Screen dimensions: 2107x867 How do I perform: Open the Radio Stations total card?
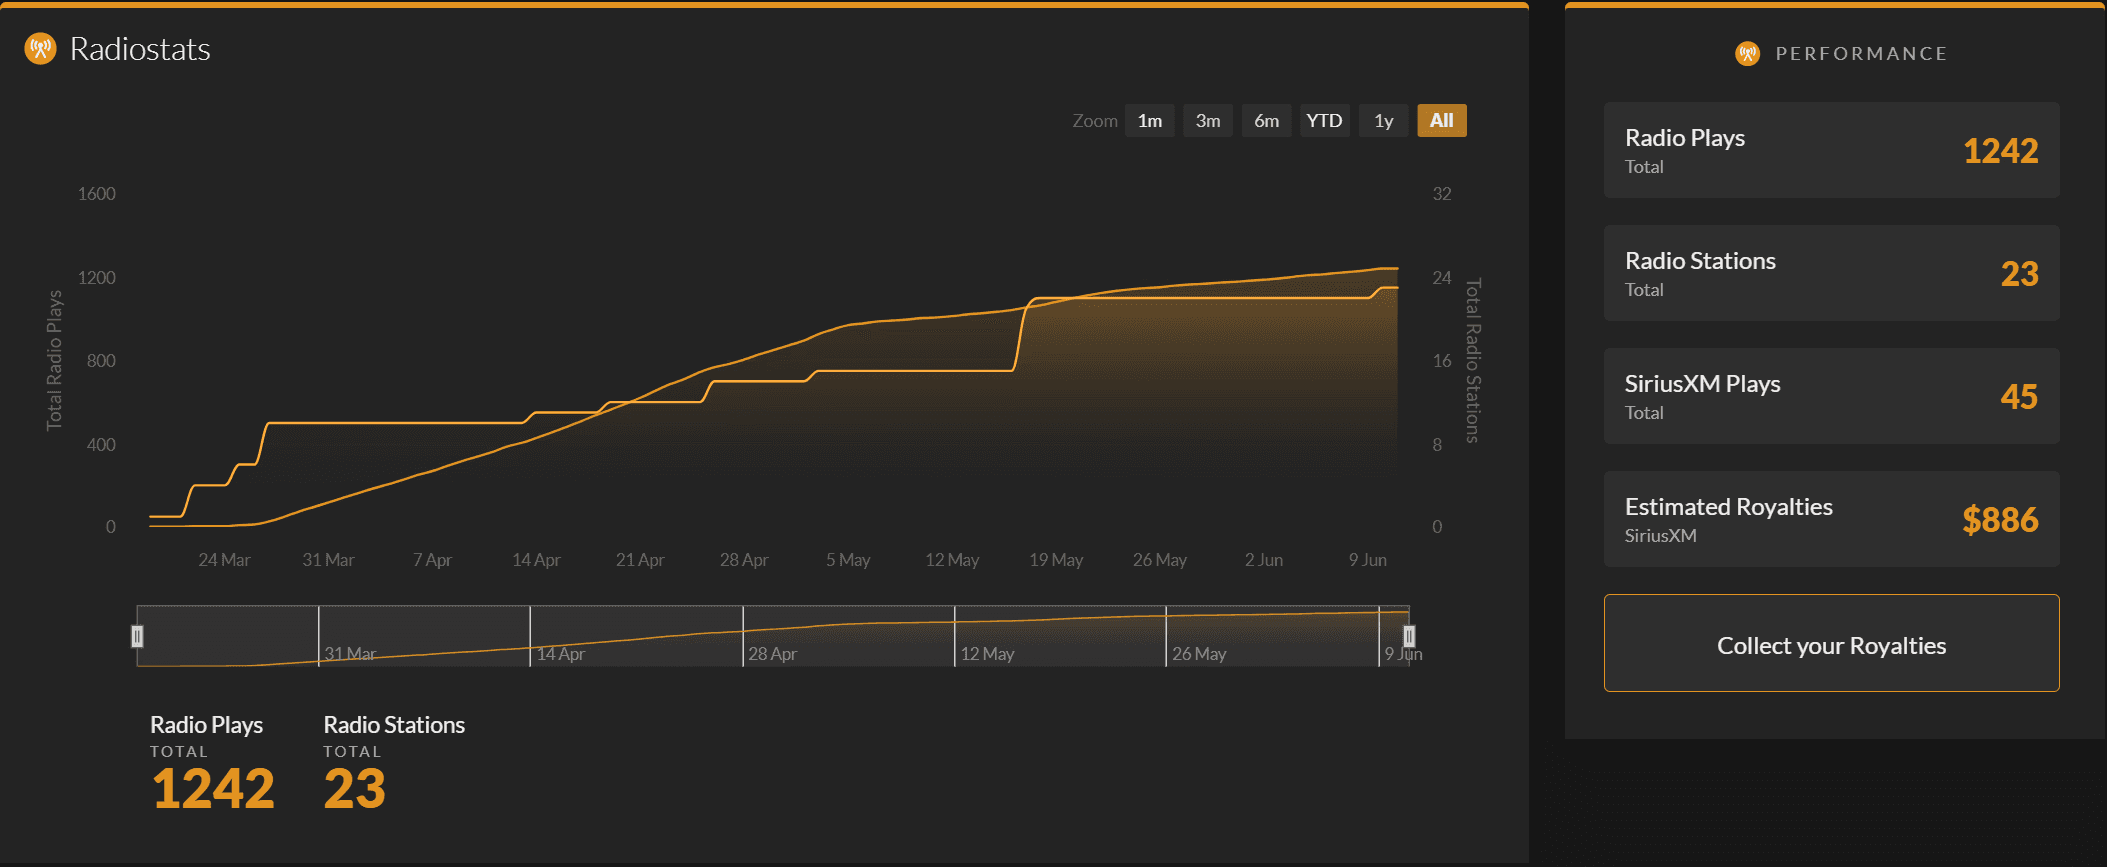point(1830,273)
